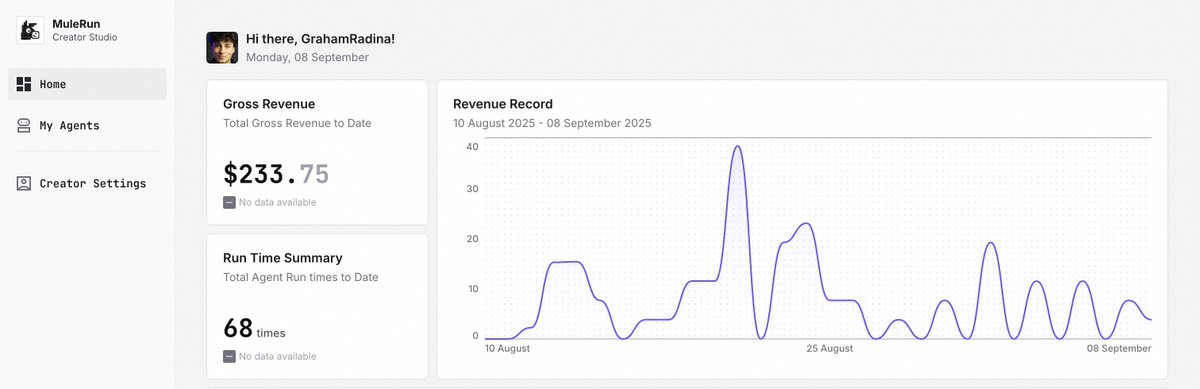Image resolution: width=1200 pixels, height=389 pixels.
Task: Open the My Agents menu item
Action: coord(87,126)
